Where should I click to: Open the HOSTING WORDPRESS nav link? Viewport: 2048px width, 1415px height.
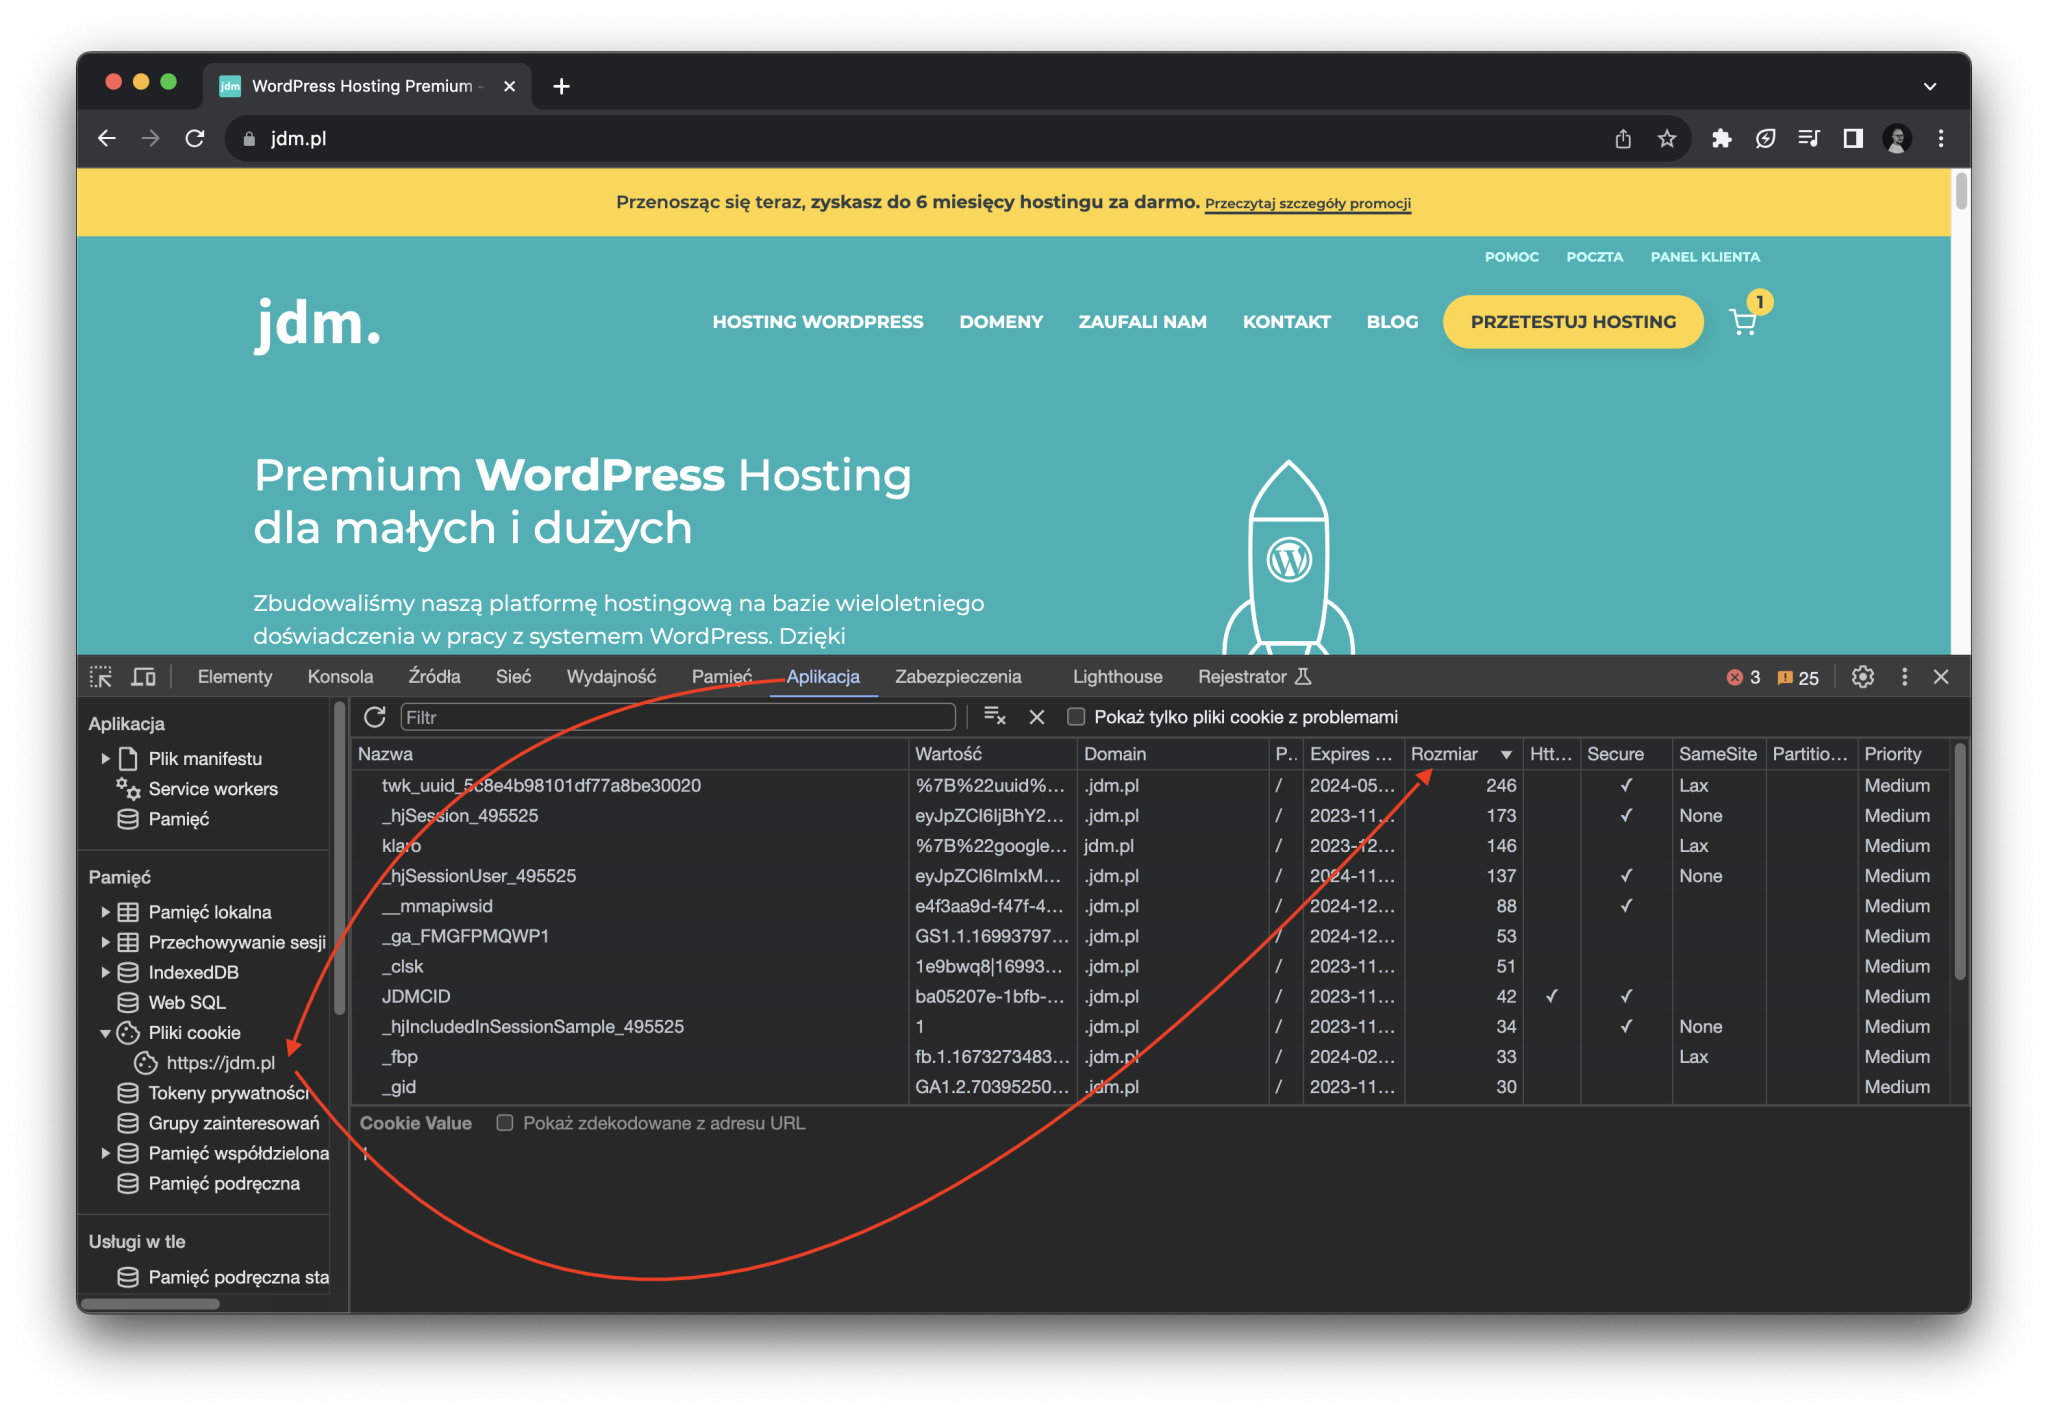(818, 322)
